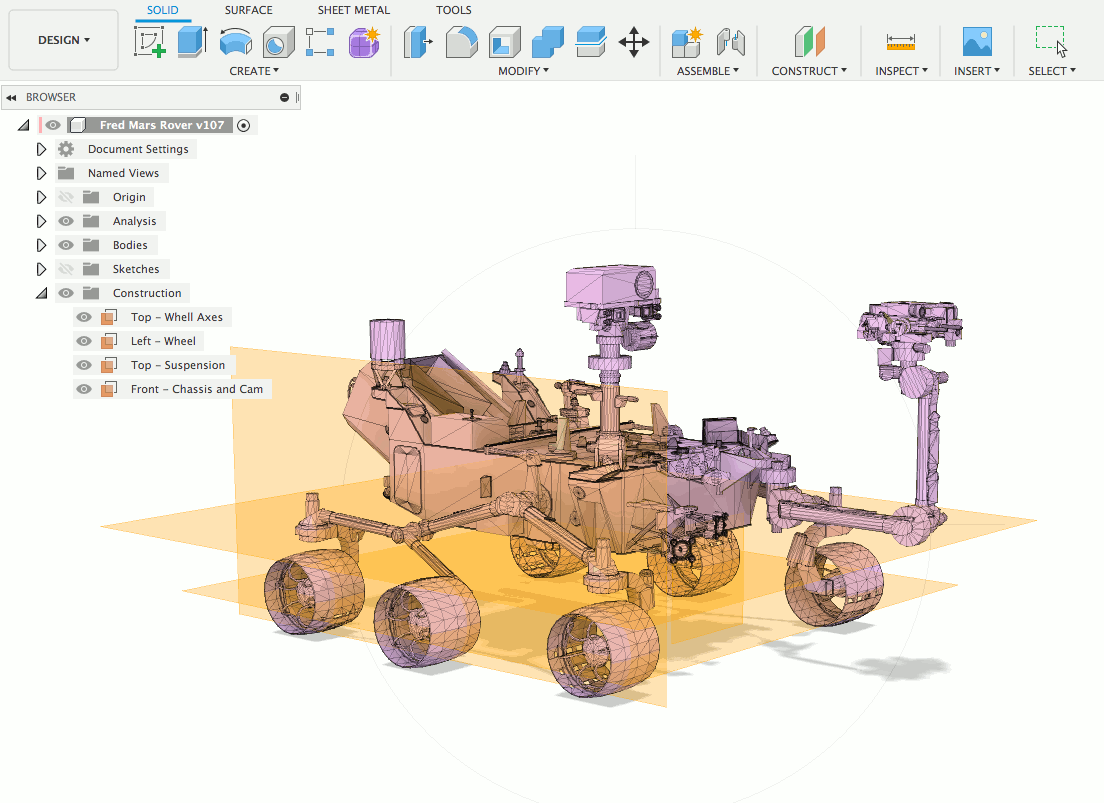Image resolution: width=1104 pixels, height=803 pixels.
Task: Toggle visibility of the Bodies folder
Action: tap(65, 245)
